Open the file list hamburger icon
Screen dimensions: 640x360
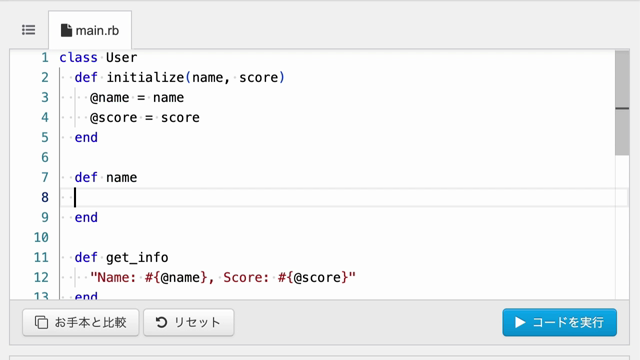(x=29, y=30)
